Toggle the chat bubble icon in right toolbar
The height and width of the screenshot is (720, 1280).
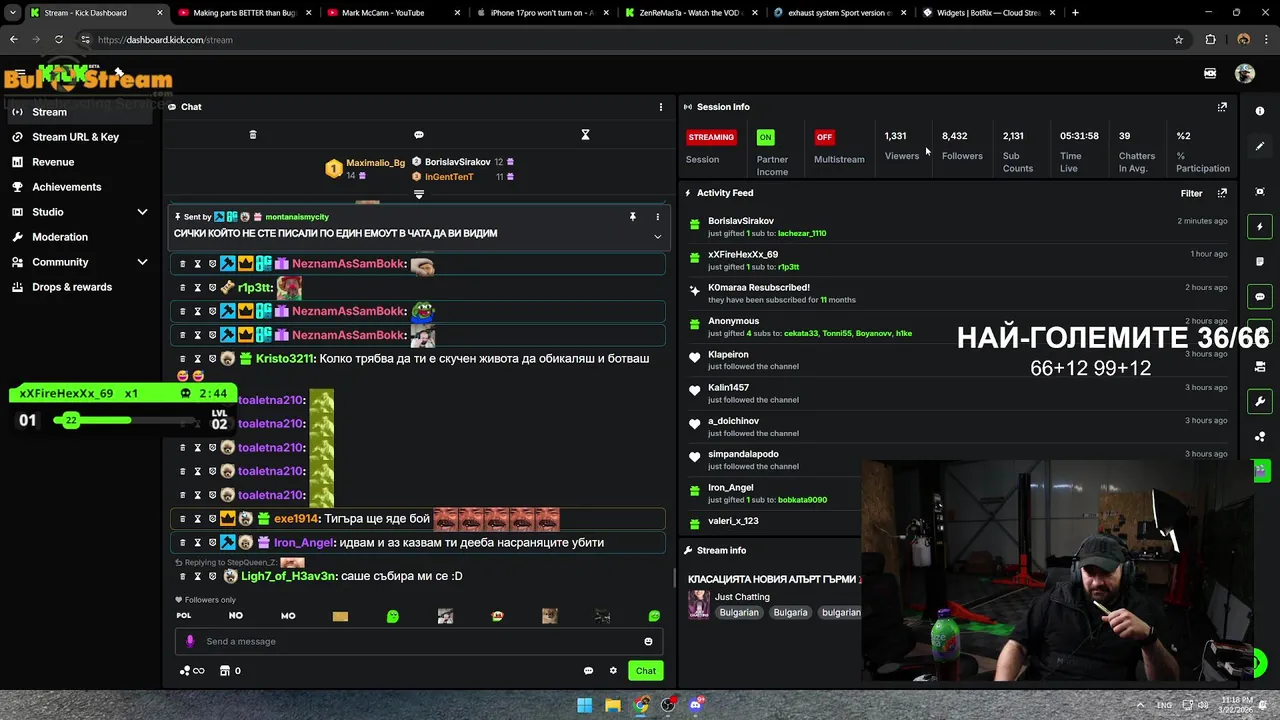pyautogui.click(x=1260, y=297)
